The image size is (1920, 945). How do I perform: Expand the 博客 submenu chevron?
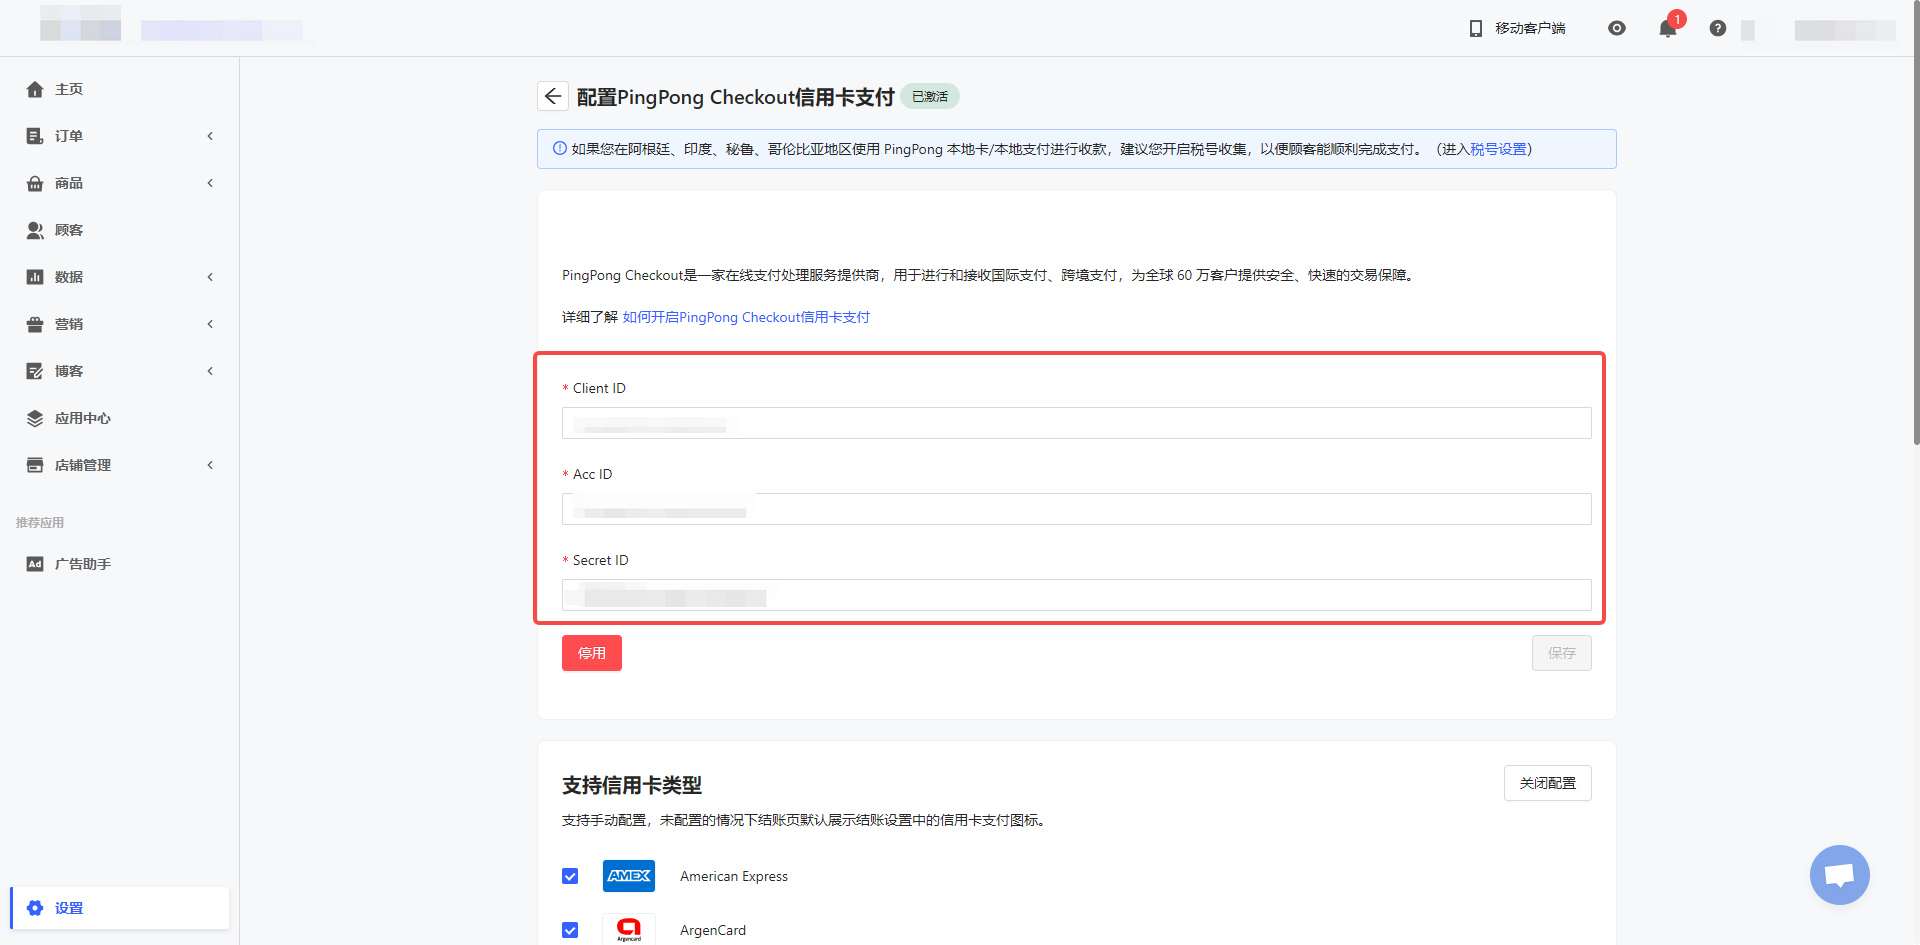point(210,371)
